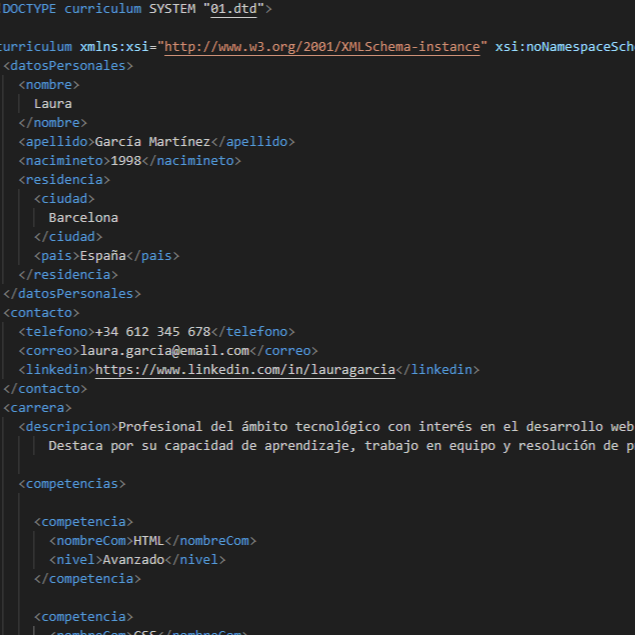Click the email laura.garcia@email.com
This screenshot has width=635, height=635.
click(163, 351)
